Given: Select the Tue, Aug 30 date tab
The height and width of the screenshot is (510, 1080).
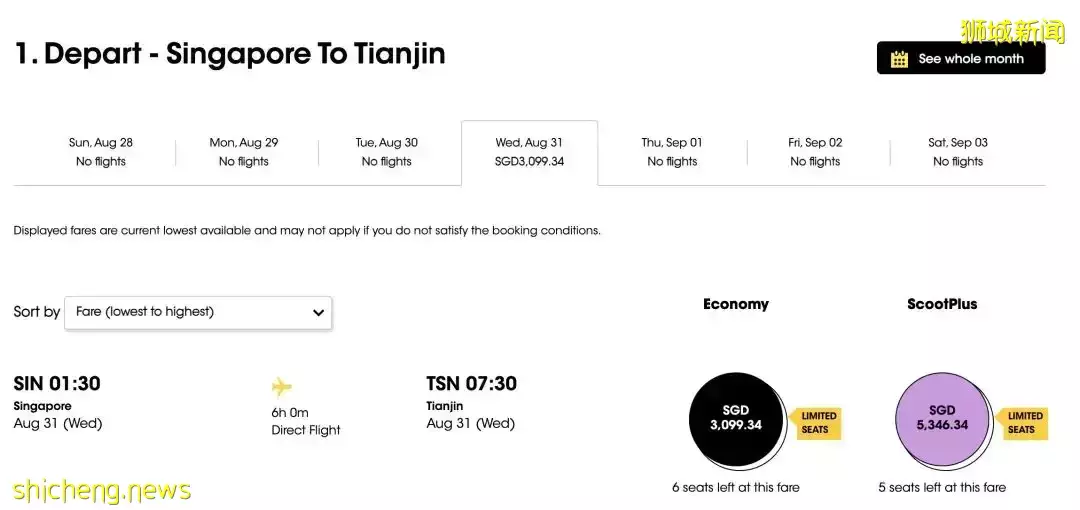Looking at the screenshot, I should (386, 152).
